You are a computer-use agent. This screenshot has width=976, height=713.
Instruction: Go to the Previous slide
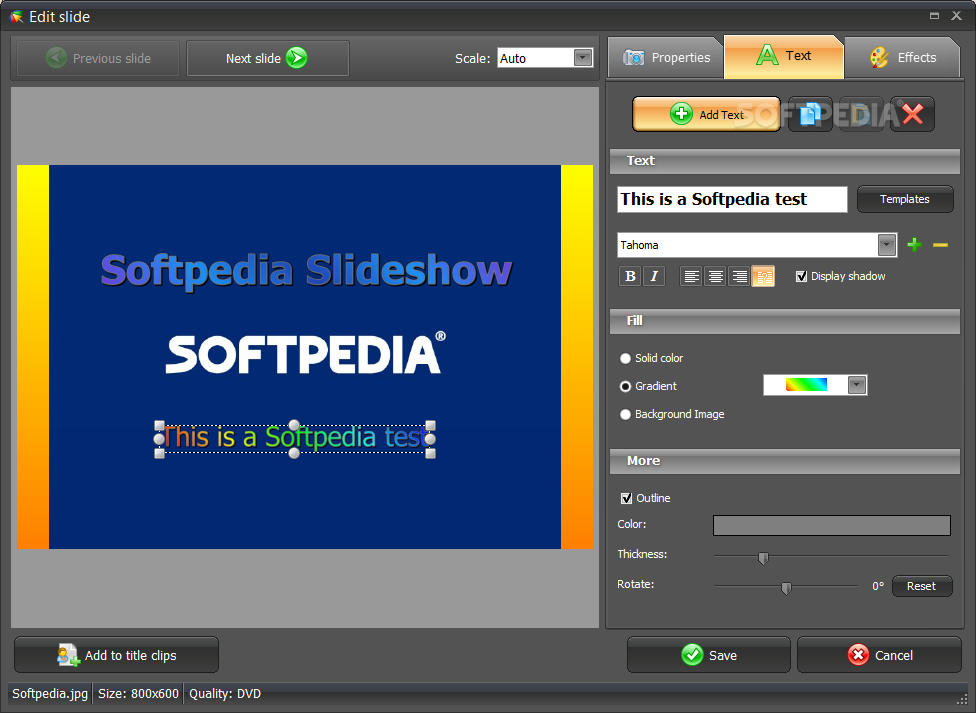tap(98, 59)
